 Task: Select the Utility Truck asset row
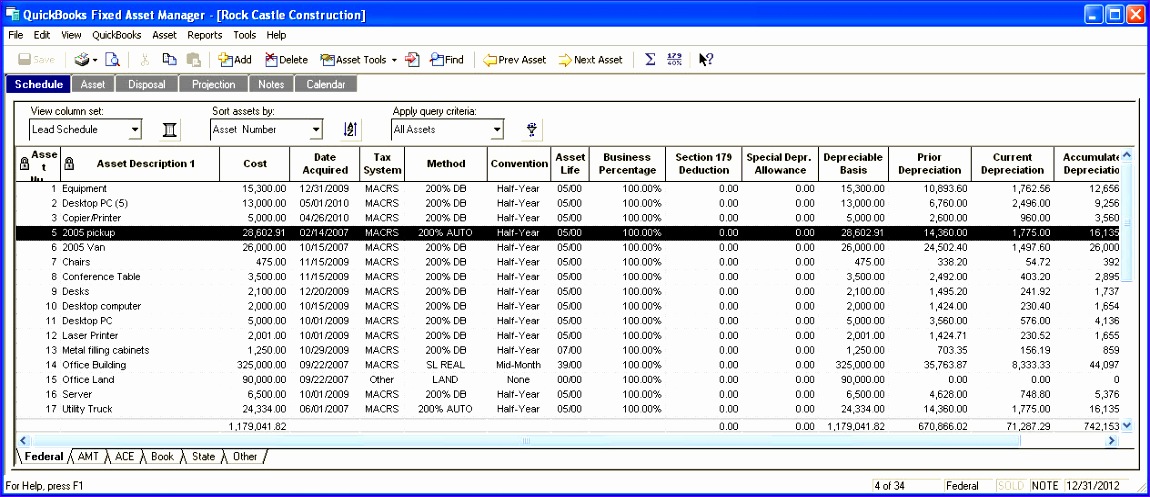(568, 409)
